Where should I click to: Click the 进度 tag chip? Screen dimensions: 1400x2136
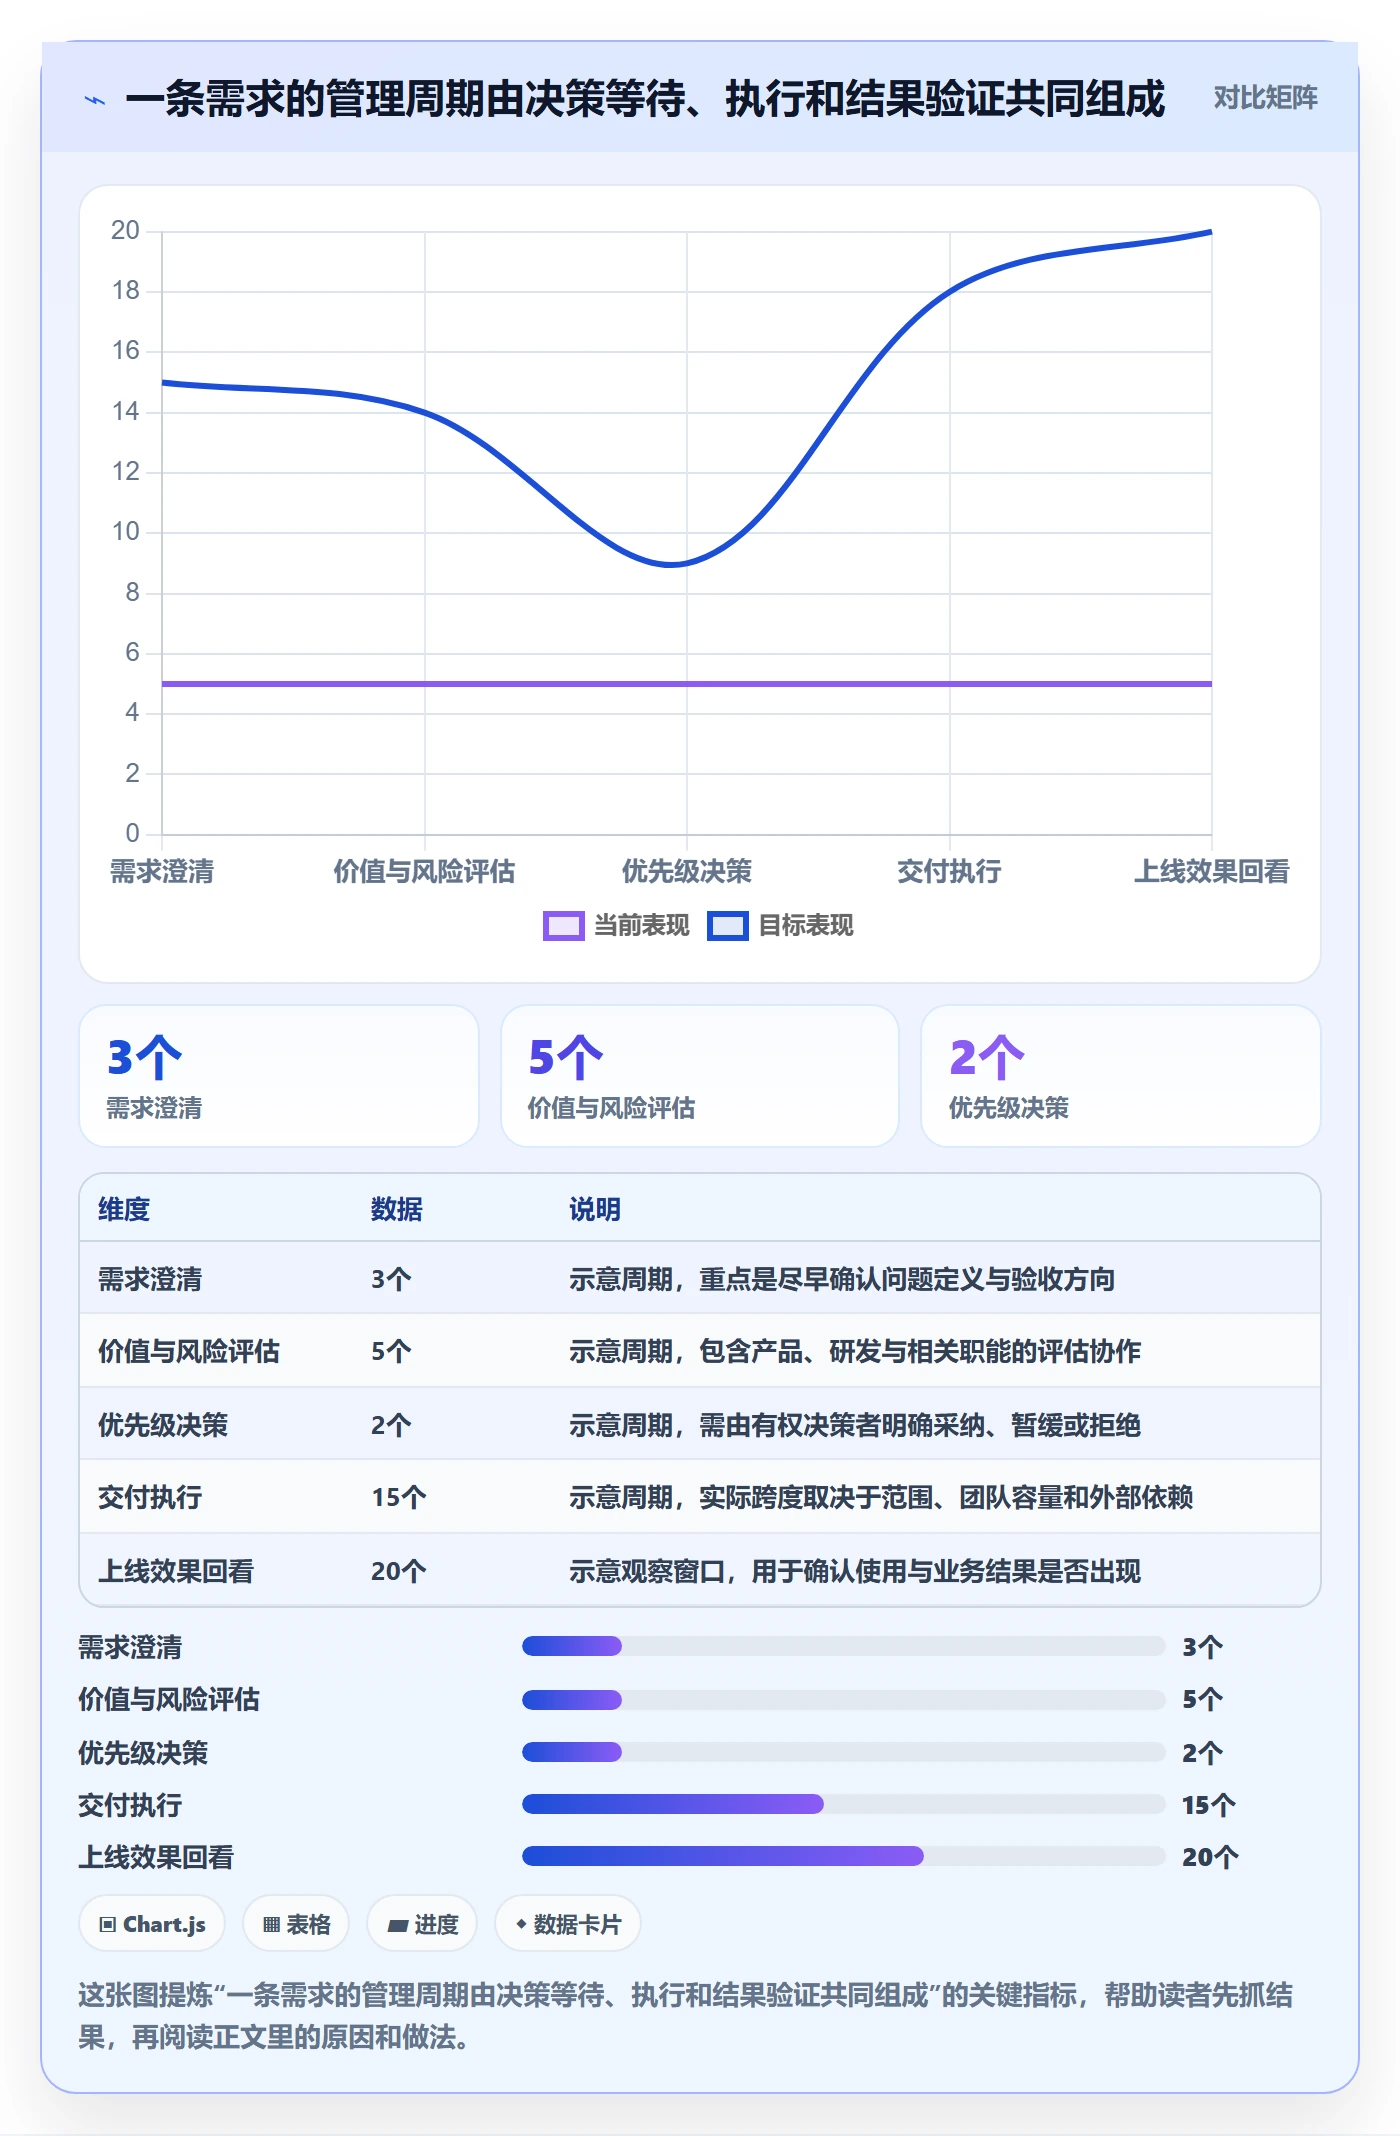click(422, 1924)
